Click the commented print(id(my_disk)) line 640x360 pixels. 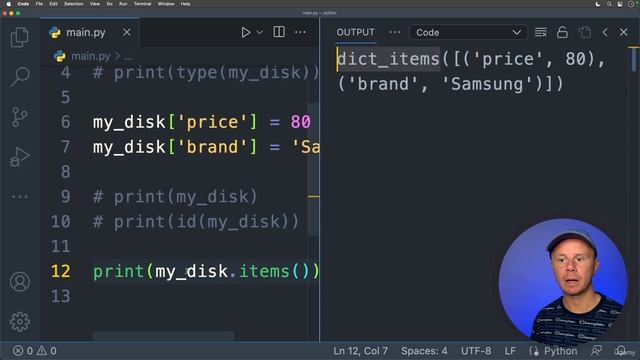196,222
